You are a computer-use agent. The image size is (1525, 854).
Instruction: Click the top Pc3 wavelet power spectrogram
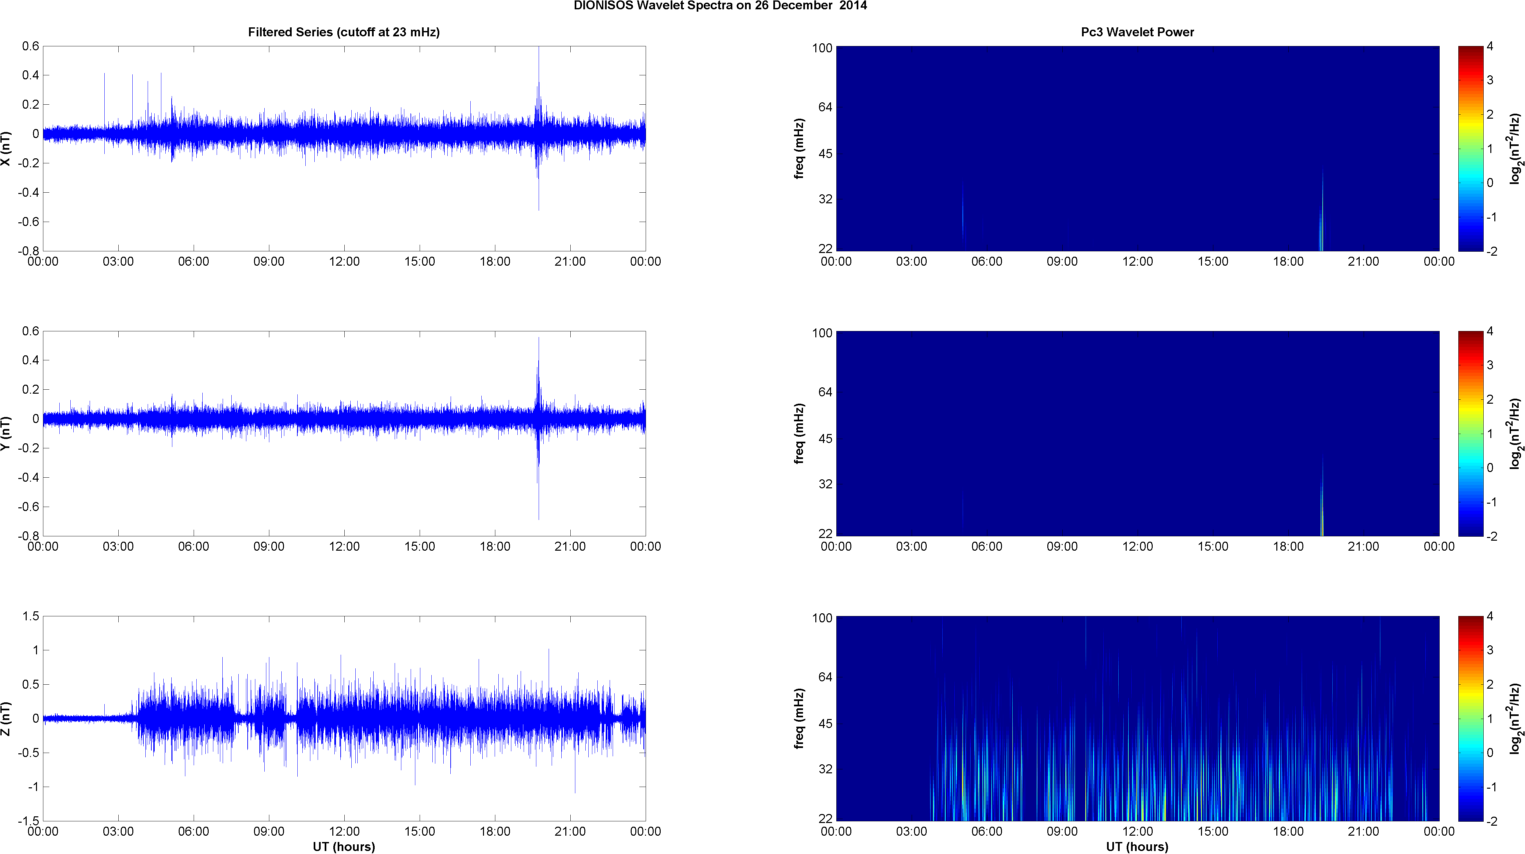[x=1137, y=148]
